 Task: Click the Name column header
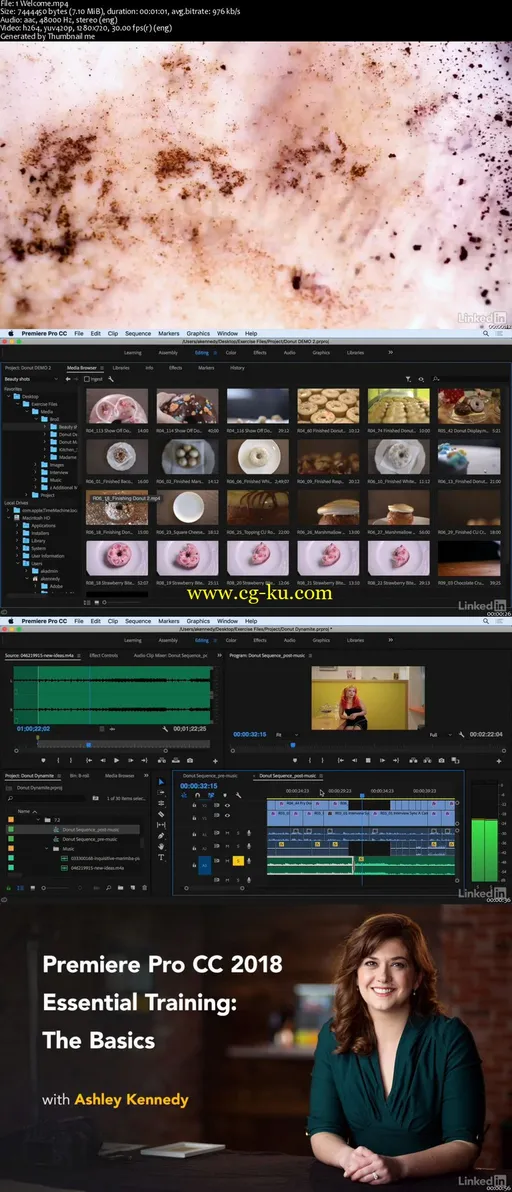coord(24,812)
